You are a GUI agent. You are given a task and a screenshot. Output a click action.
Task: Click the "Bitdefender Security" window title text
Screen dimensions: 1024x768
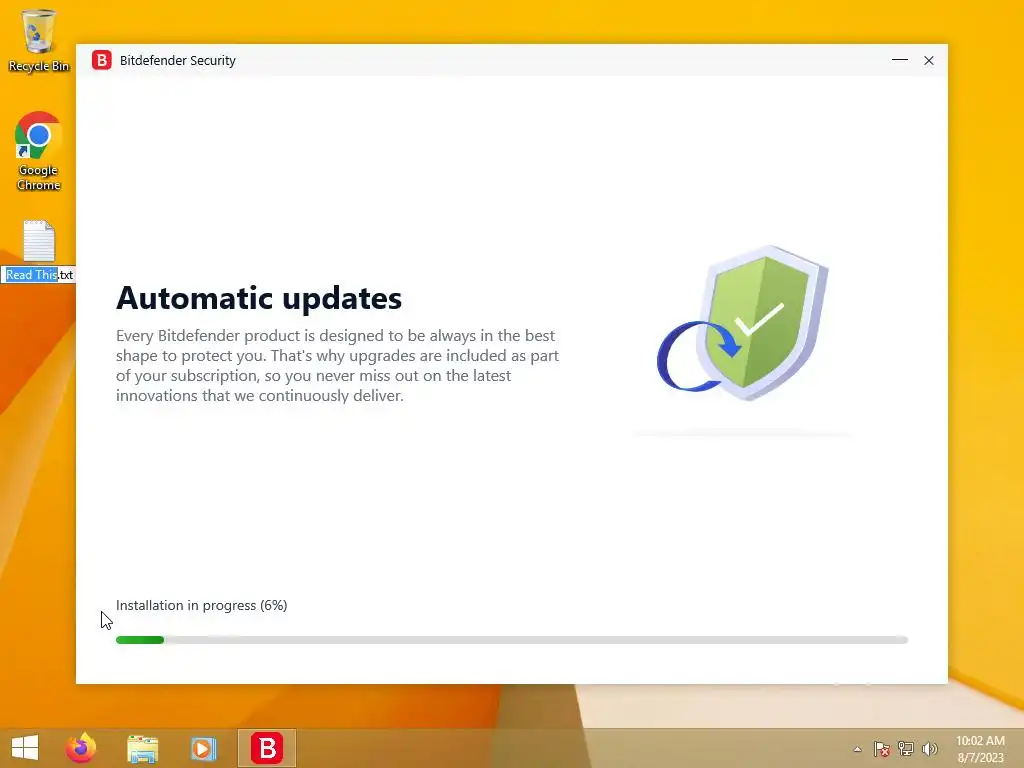pos(178,60)
